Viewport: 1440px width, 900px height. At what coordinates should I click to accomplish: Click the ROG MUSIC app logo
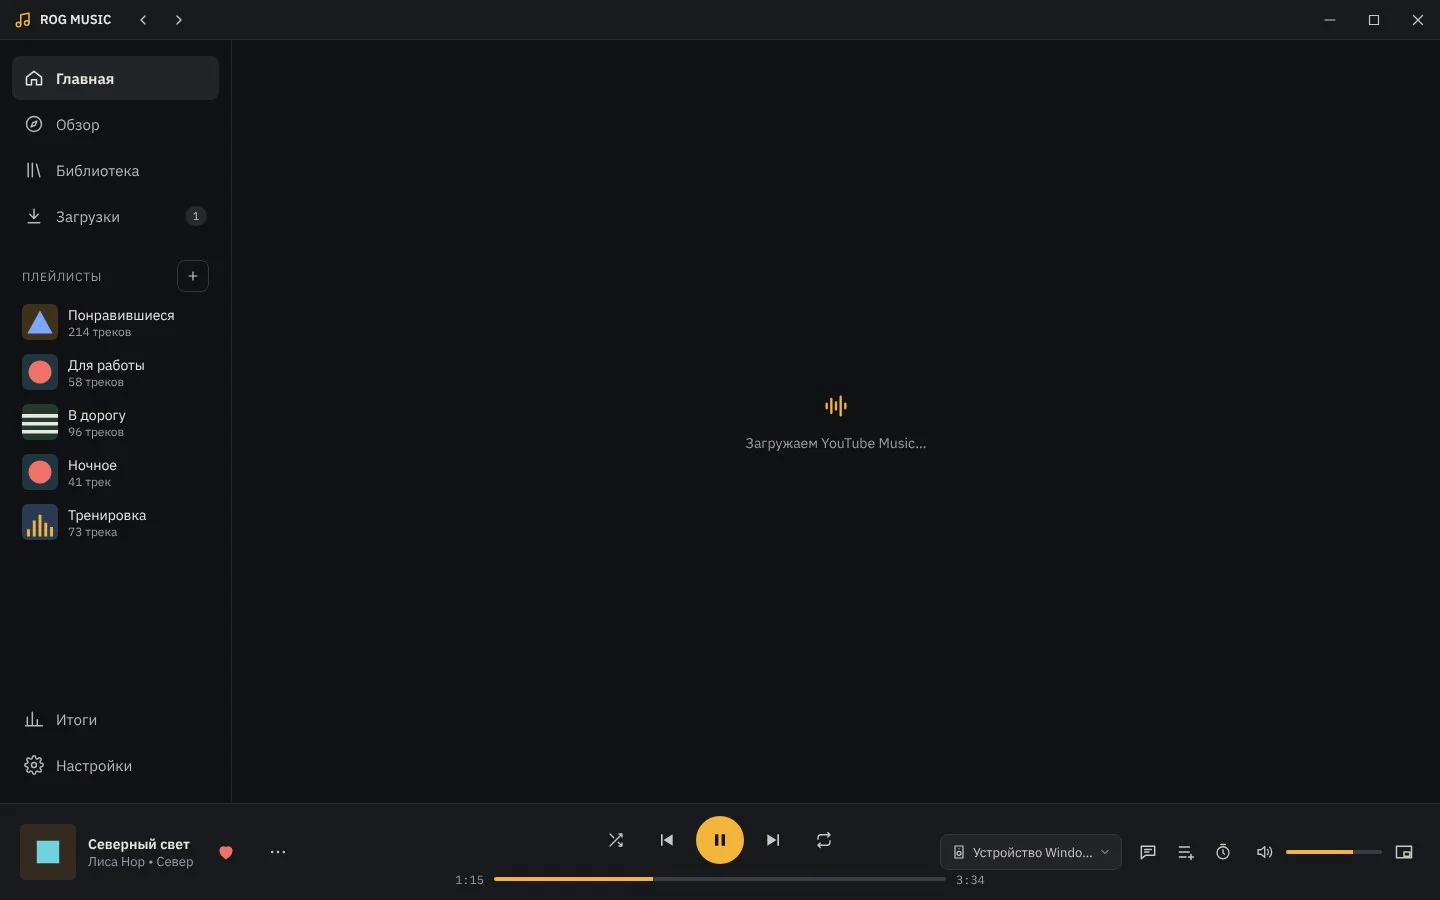[63, 20]
